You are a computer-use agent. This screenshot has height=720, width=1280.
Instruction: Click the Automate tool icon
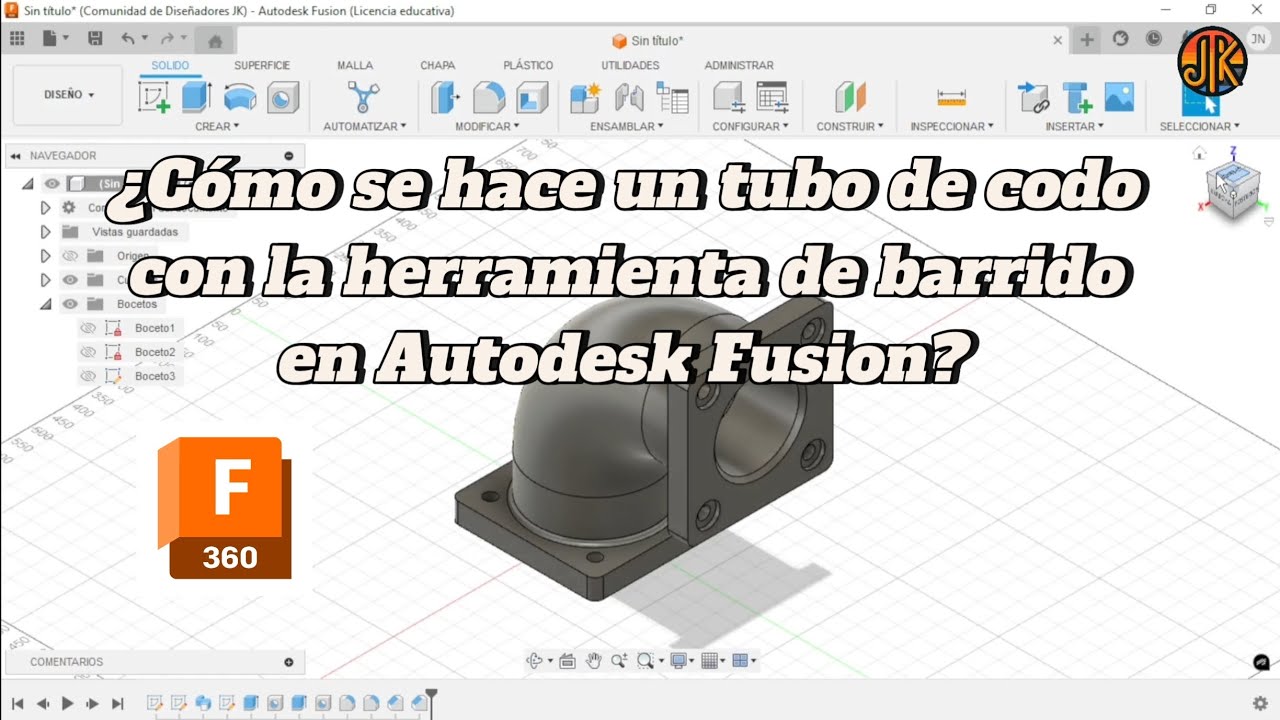(363, 97)
